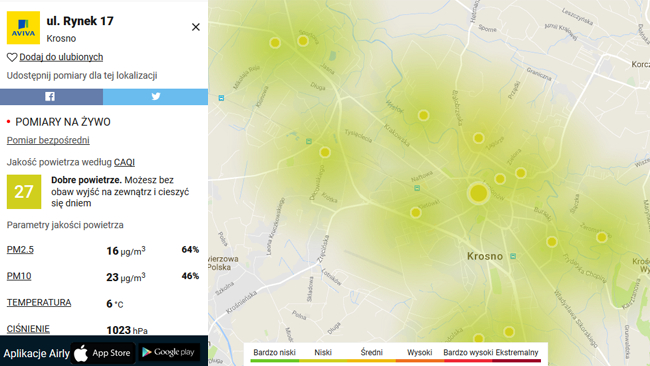This screenshot has height=366, width=650.
Task: Click the PM2.5 value 64% text
Action: point(190,250)
